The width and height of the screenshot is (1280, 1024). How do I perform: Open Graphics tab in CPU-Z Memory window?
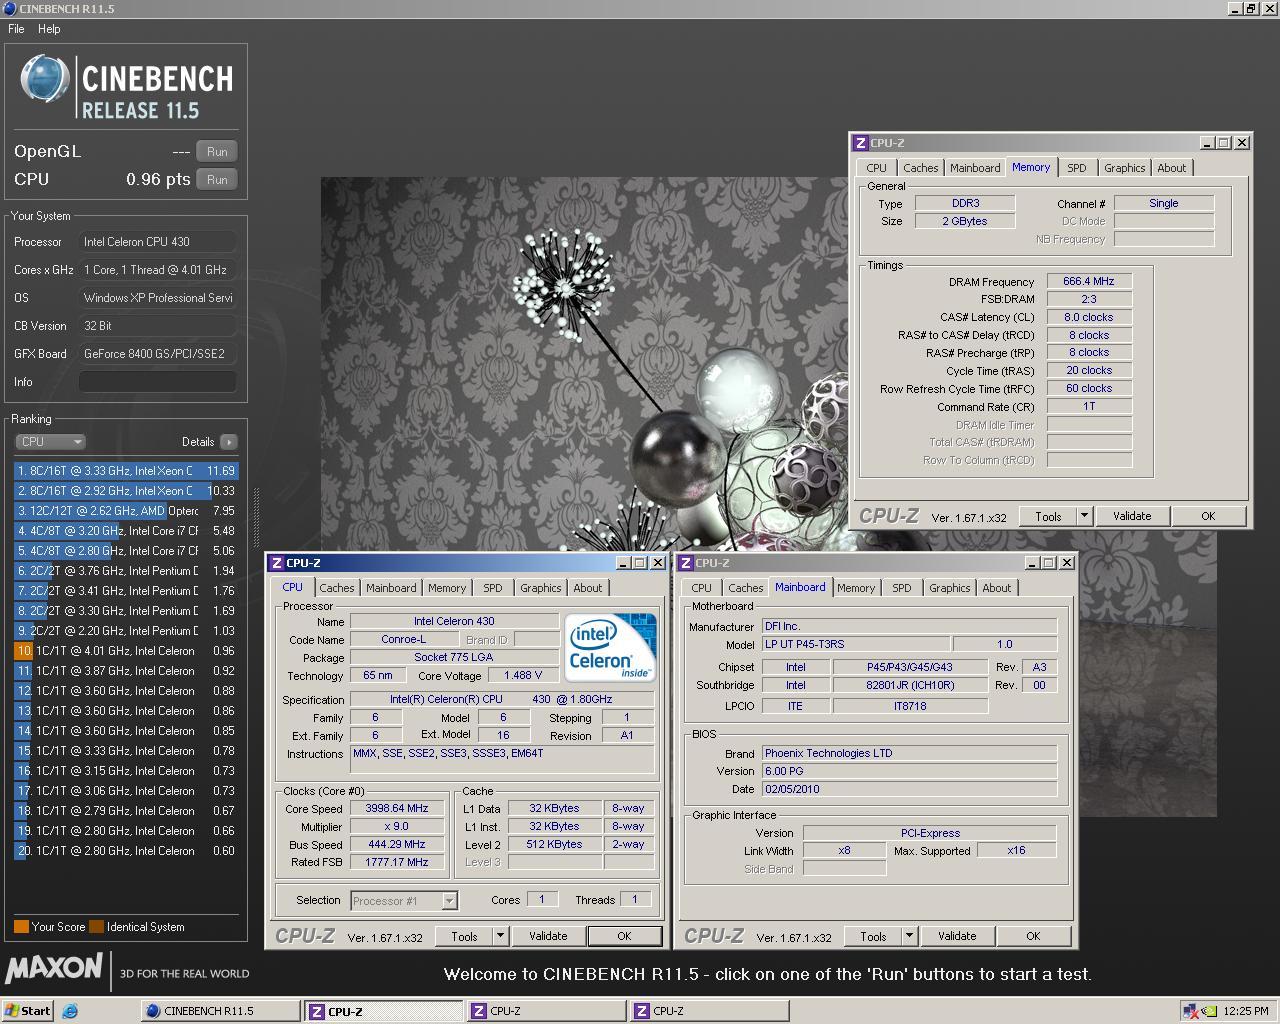1124,168
